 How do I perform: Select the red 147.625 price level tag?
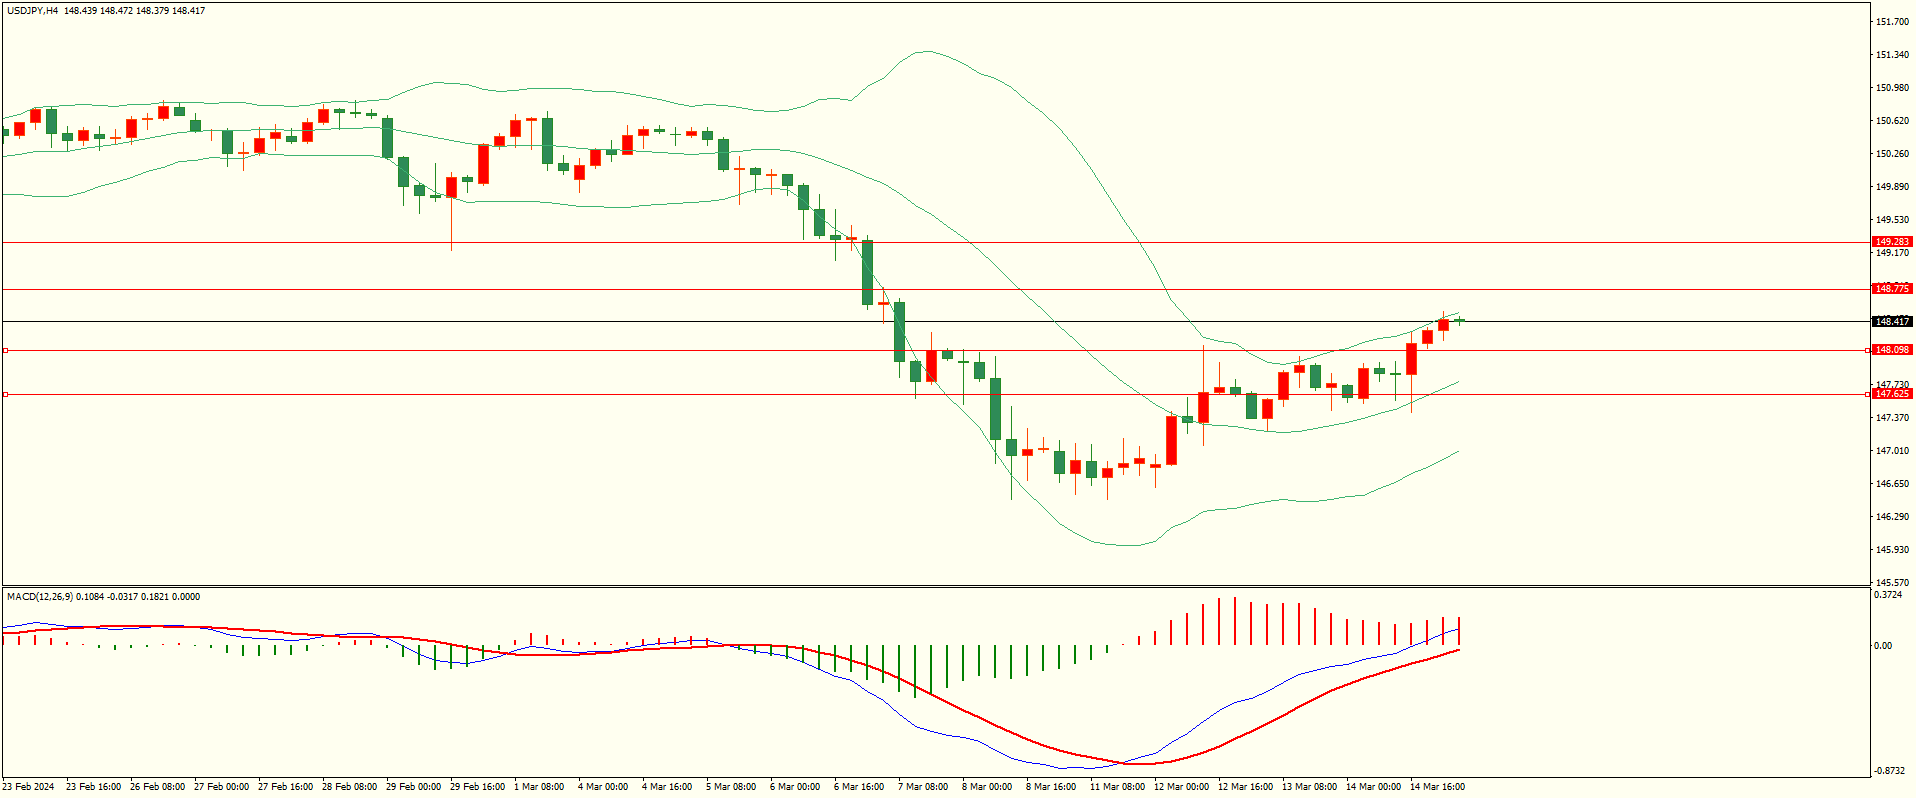[1891, 394]
